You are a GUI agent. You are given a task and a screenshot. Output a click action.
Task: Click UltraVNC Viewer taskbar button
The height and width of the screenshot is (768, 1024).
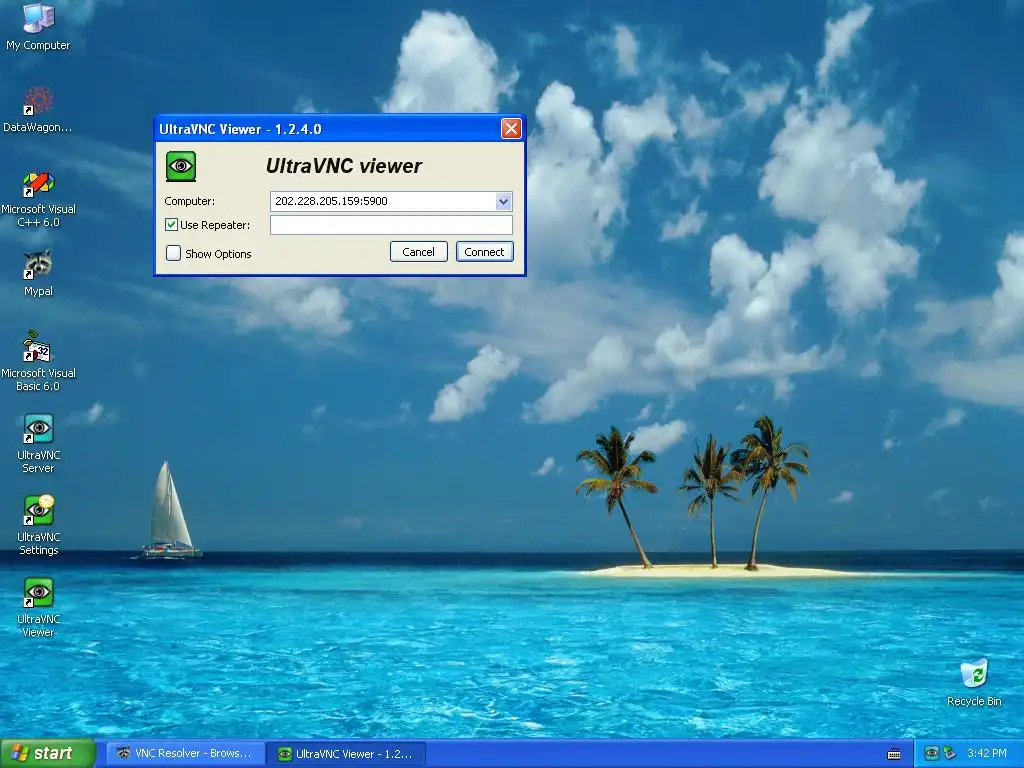[x=347, y=754]
